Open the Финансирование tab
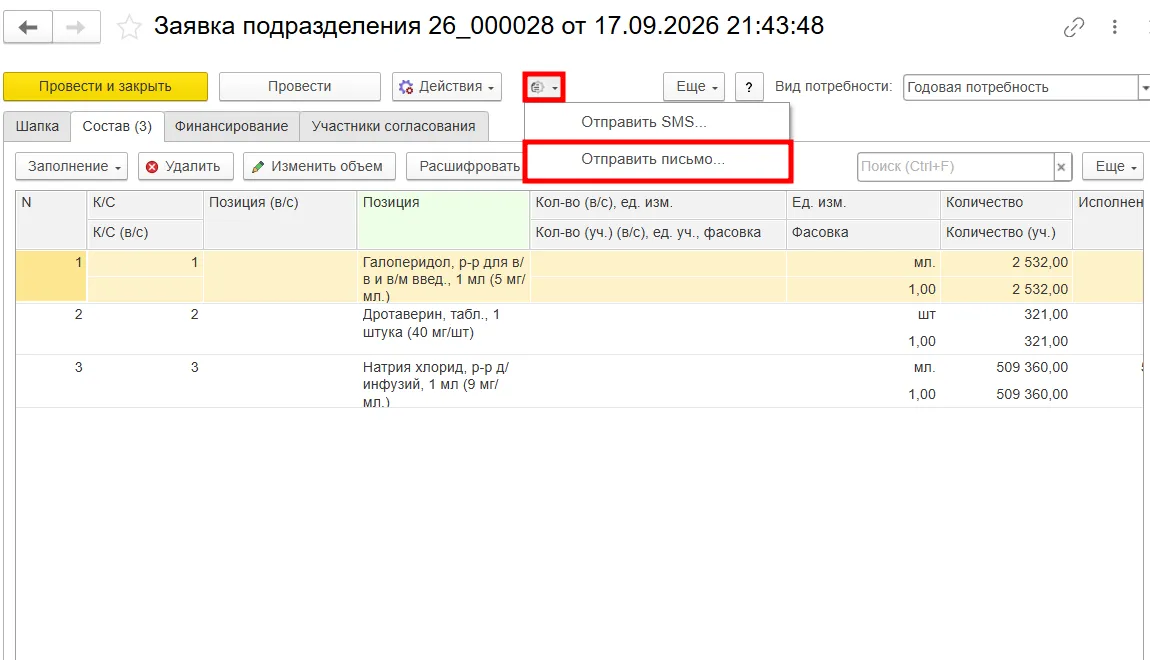The height and width of the screenshot is (660, 1150). coord(232,126)
